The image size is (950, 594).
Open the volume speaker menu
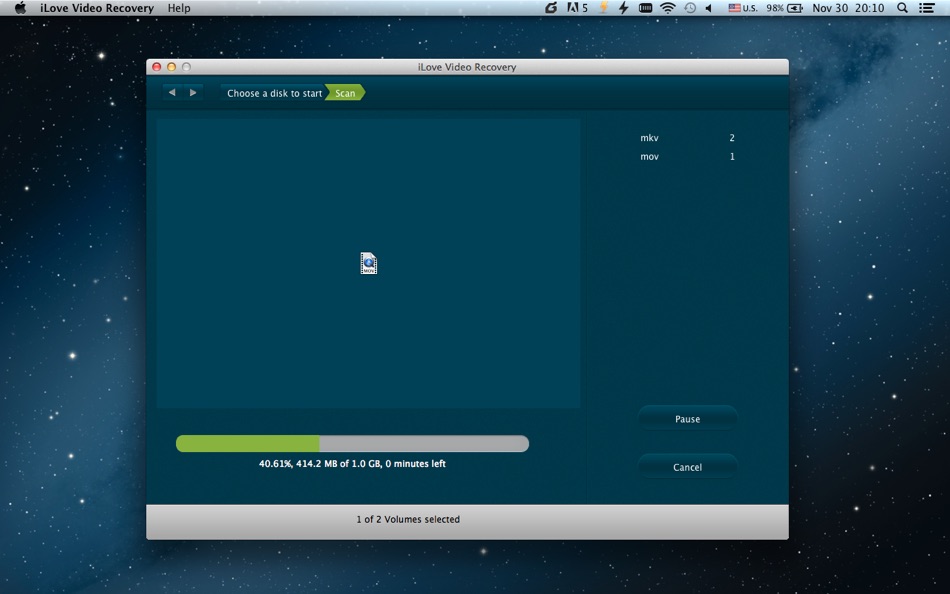tap(708, 8)
